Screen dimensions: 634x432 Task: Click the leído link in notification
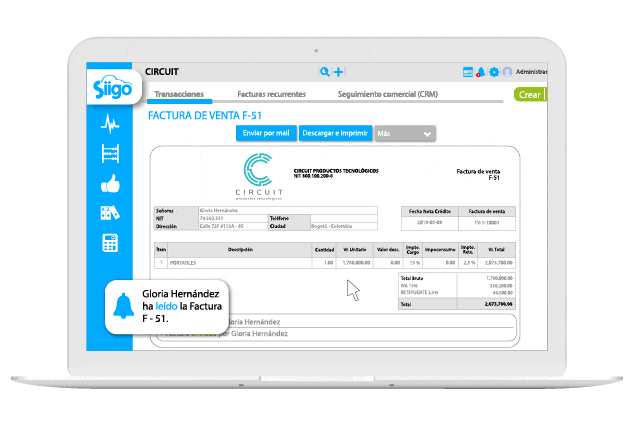pyautogui.click(x=166, y=306)
